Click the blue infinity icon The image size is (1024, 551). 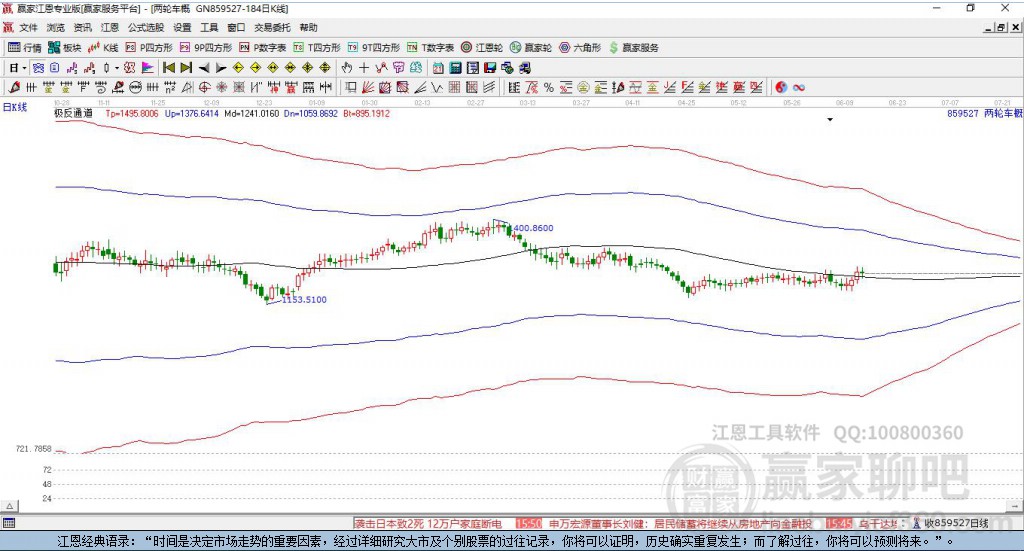pyautogui.click(x=799, y=87)
